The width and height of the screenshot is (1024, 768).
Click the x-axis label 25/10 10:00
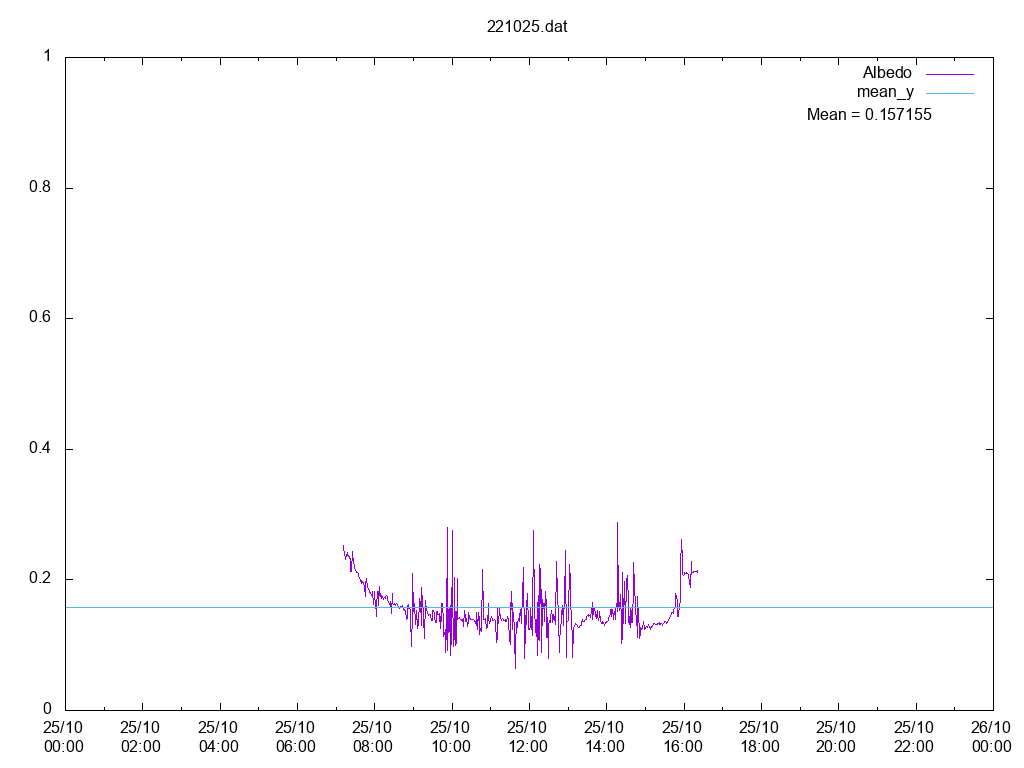[x=450, y=737]
